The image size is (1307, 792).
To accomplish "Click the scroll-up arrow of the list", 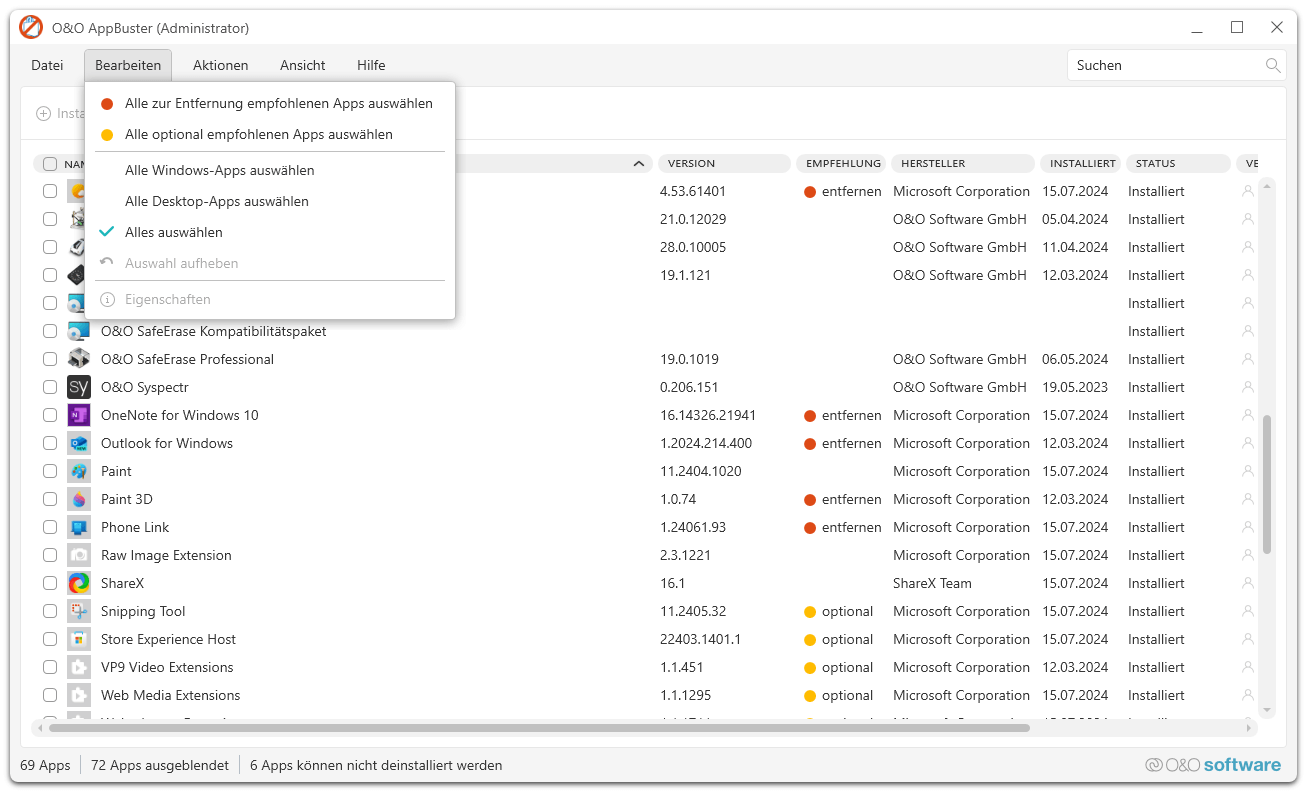I will pos(1267,185).
